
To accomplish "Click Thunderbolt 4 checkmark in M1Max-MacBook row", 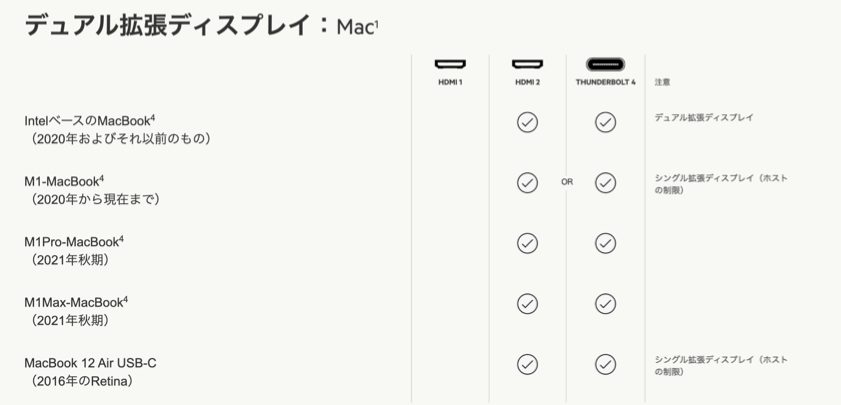I will [x=606, y=304].
